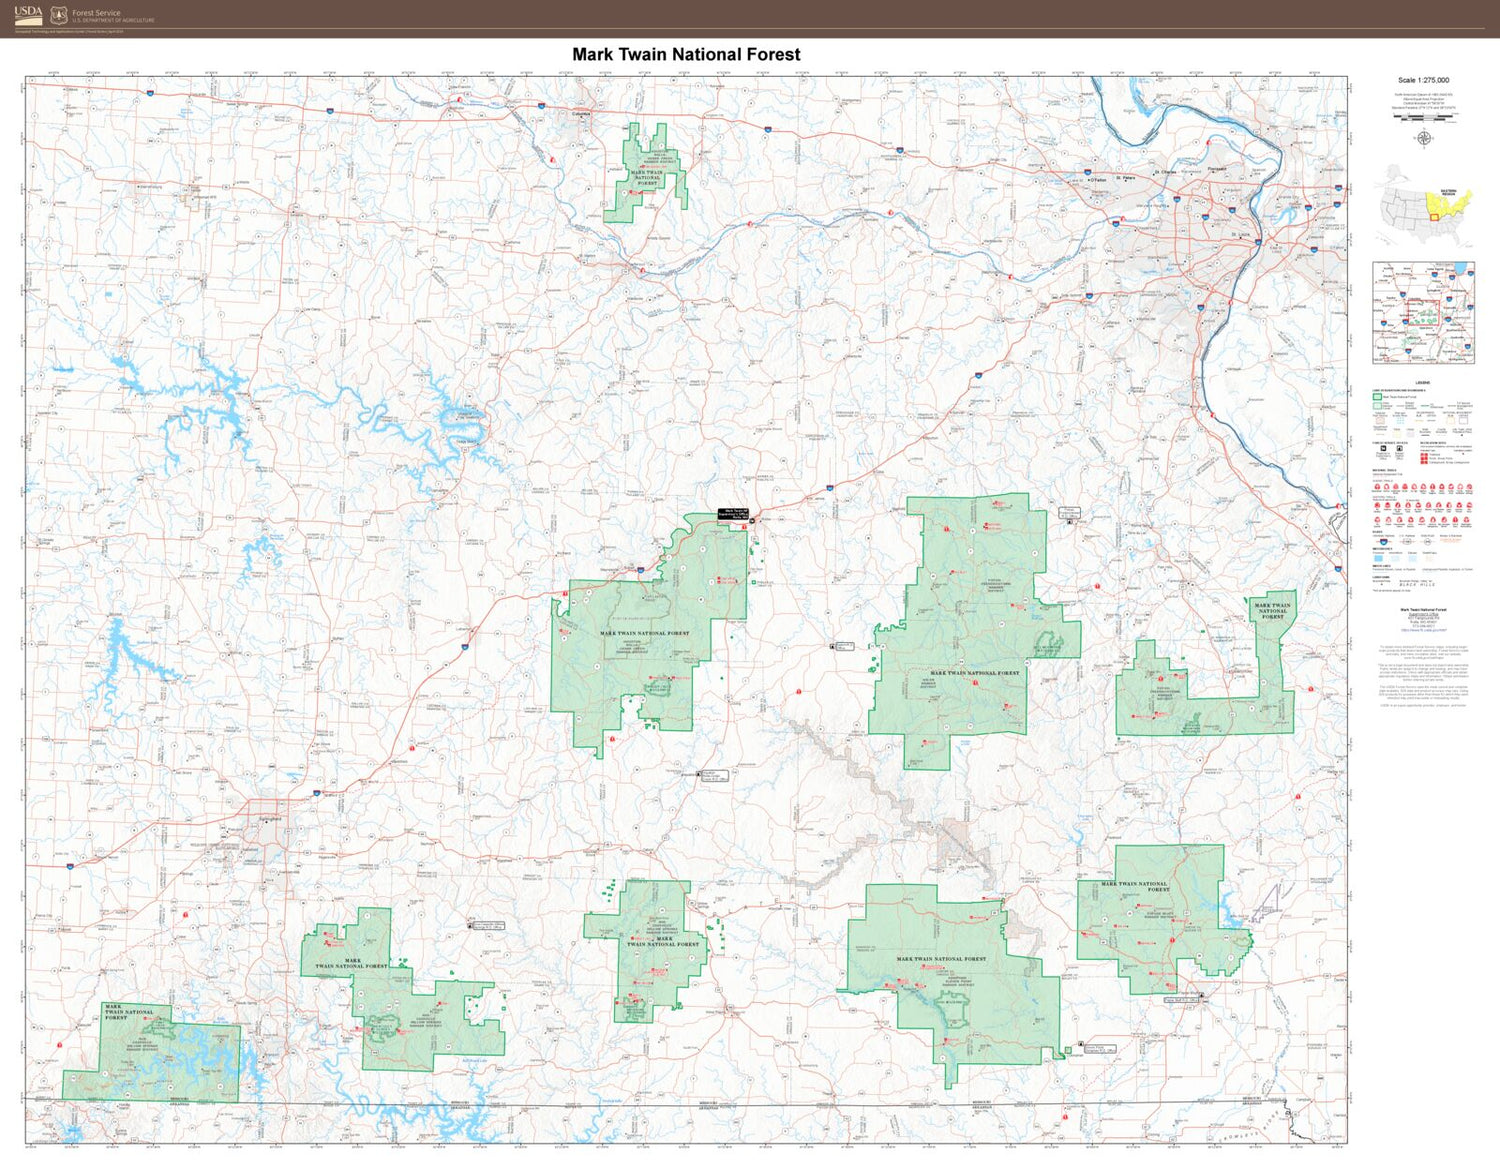Click the compass rose under the scale bar
Screen dimensions: 1500x1169
(x=1424, y=138)
